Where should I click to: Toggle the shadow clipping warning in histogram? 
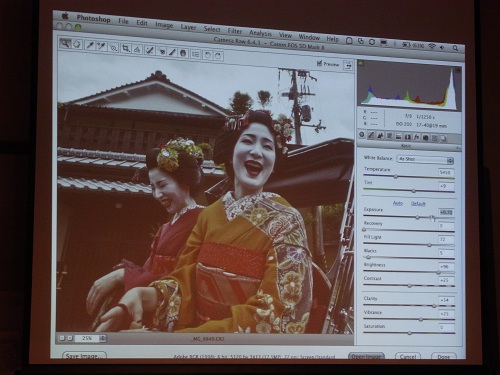coord(361,62)
